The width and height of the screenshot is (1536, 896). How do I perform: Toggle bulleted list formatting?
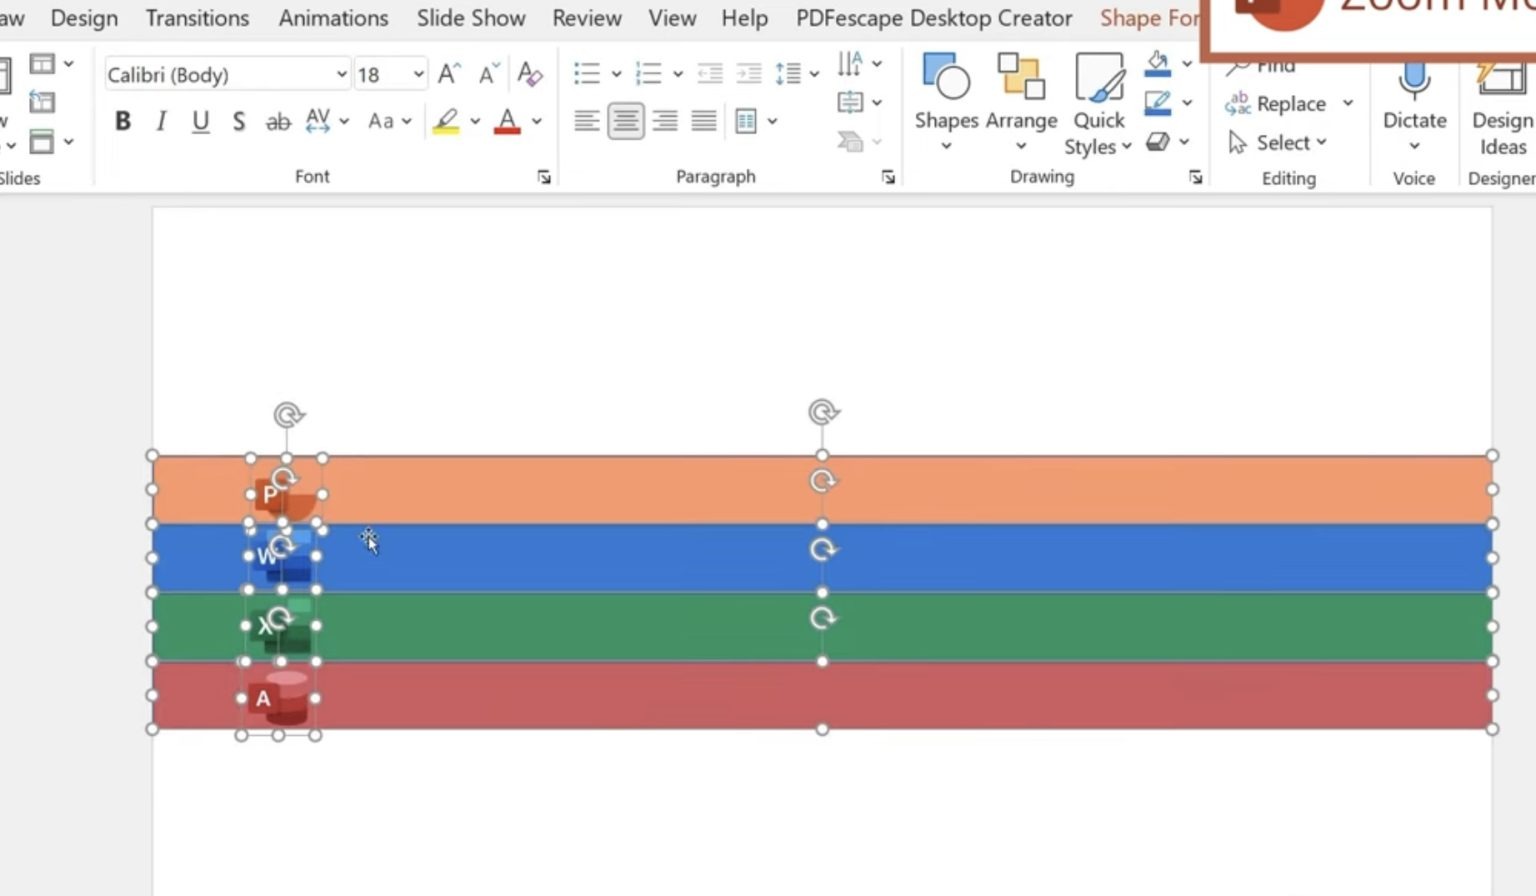coord(586,72)
